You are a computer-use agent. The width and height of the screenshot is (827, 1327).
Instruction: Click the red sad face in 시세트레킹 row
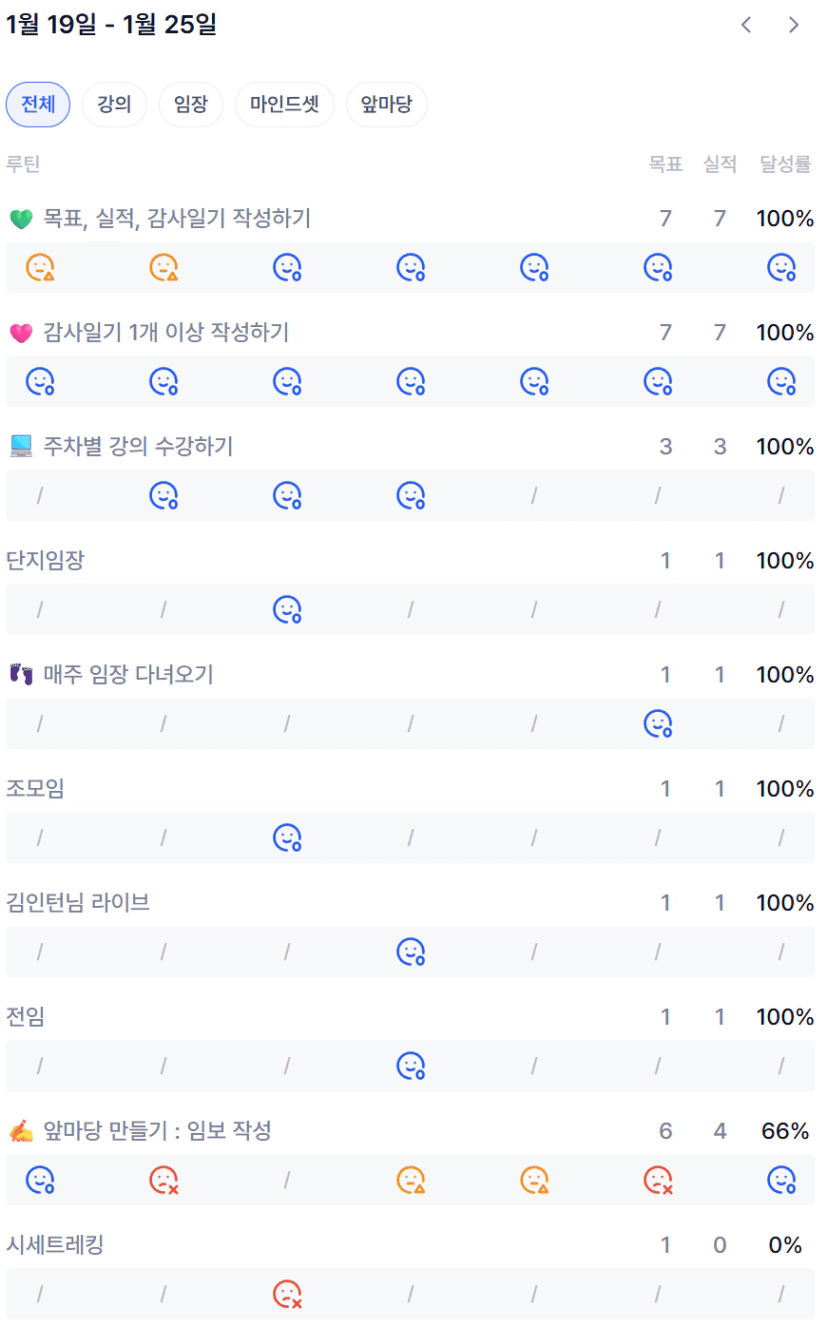[288, 1294]
